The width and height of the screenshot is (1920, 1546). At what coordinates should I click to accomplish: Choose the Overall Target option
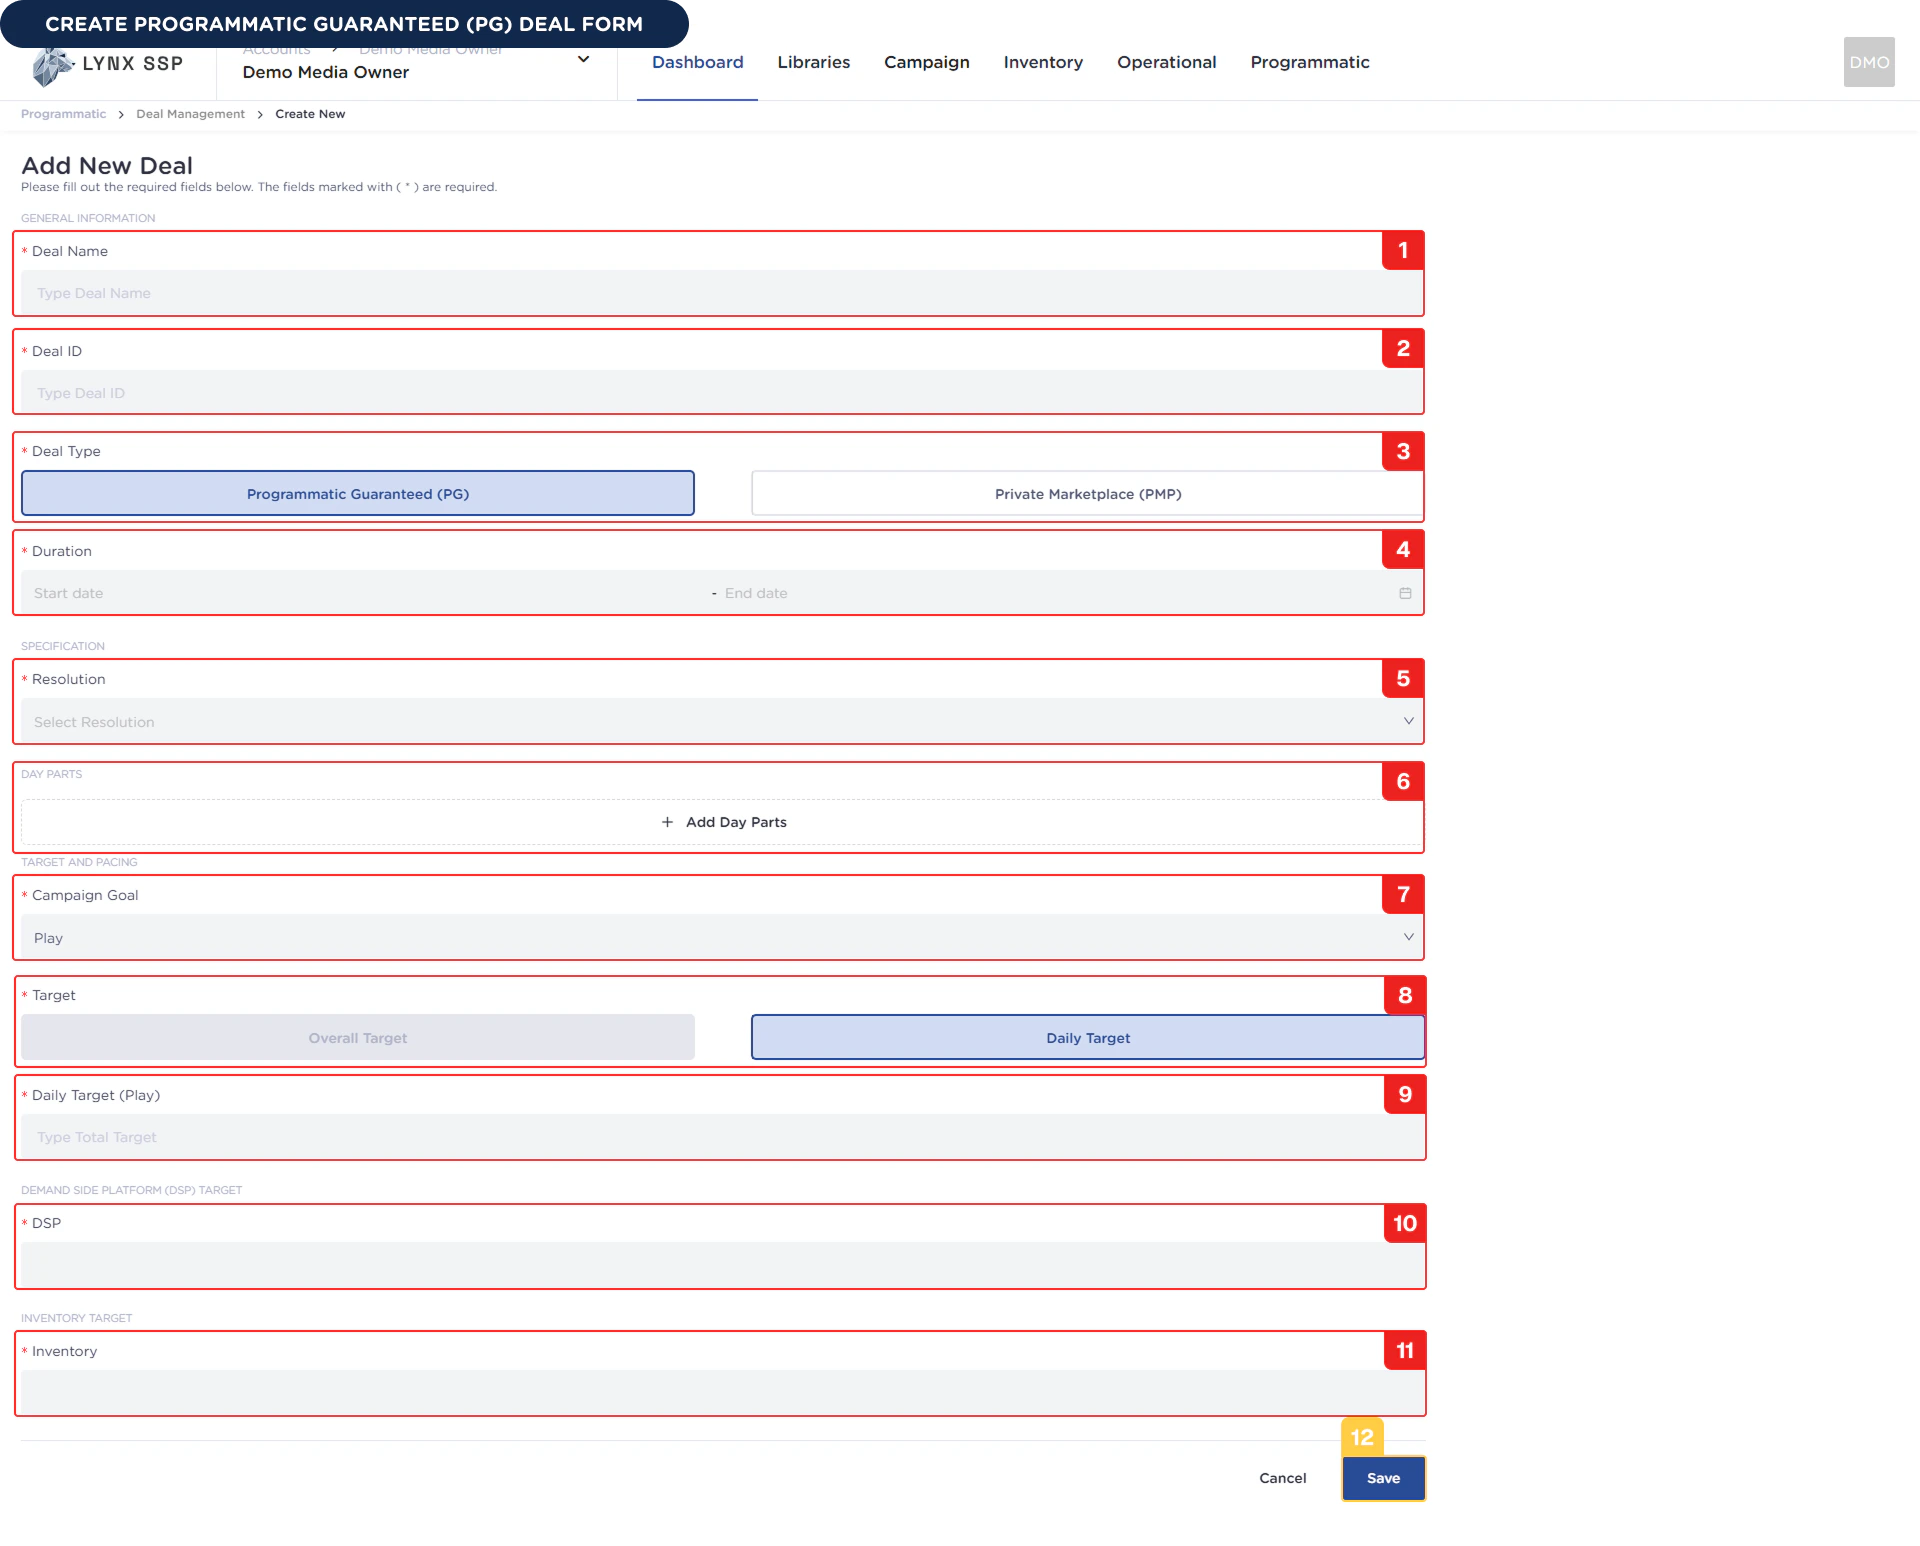click(358, 1037)
